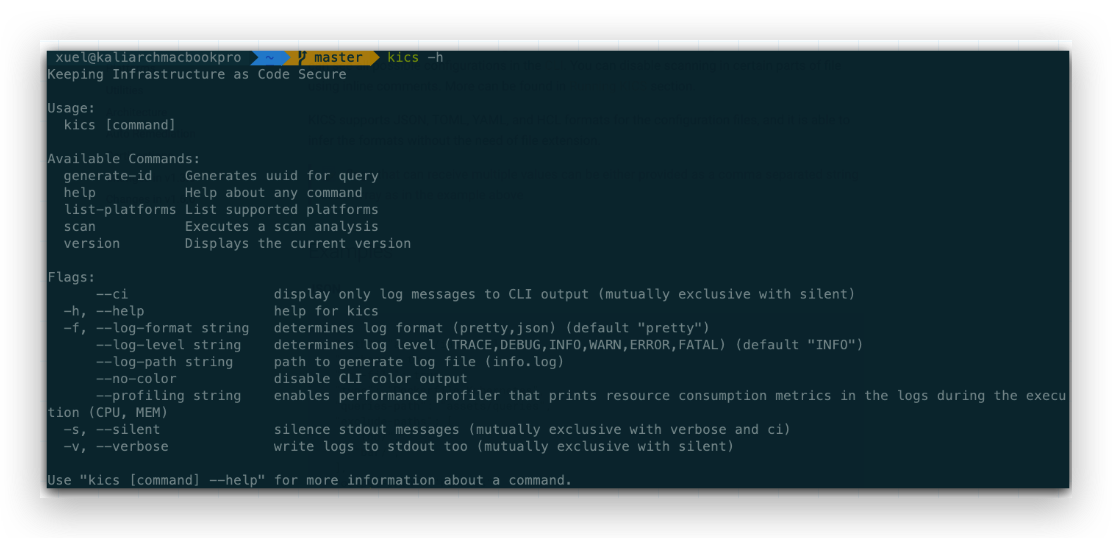The image size is (1112, 538).
Task: Click the -s, --silent flag
Action: coord(112,430)
